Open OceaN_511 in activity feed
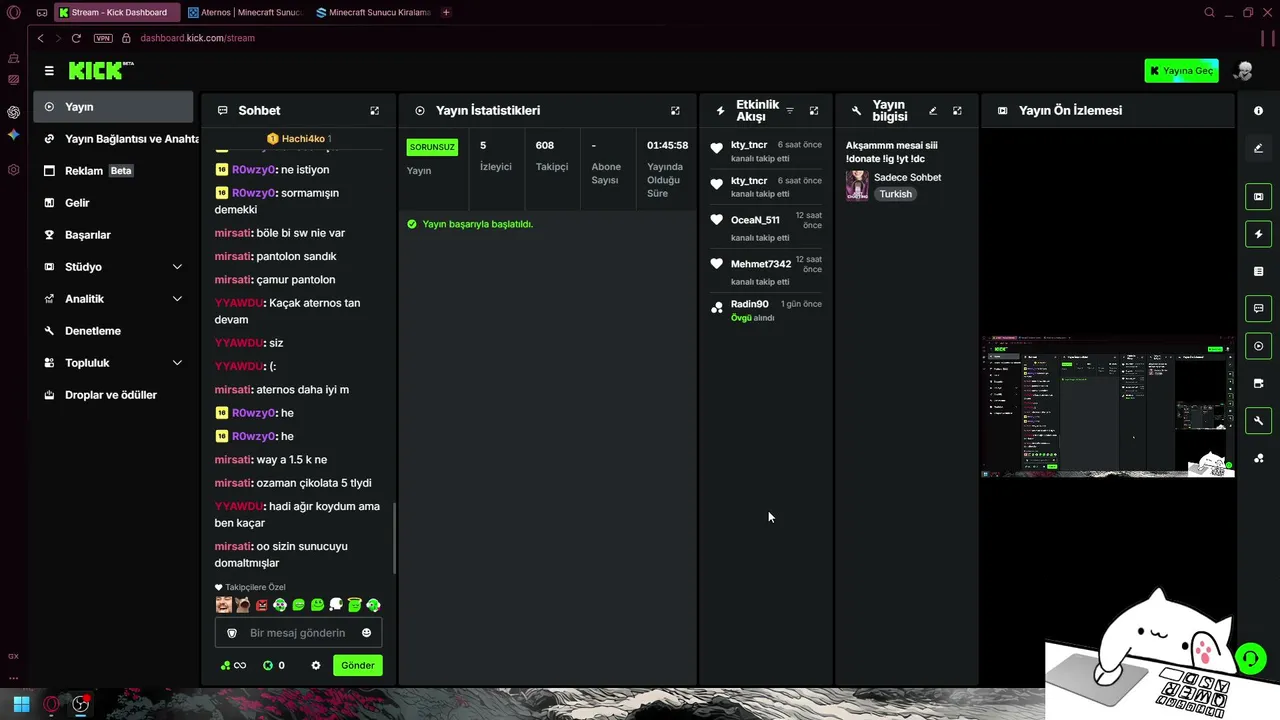 pyautogui.click(x=755, y=220)
